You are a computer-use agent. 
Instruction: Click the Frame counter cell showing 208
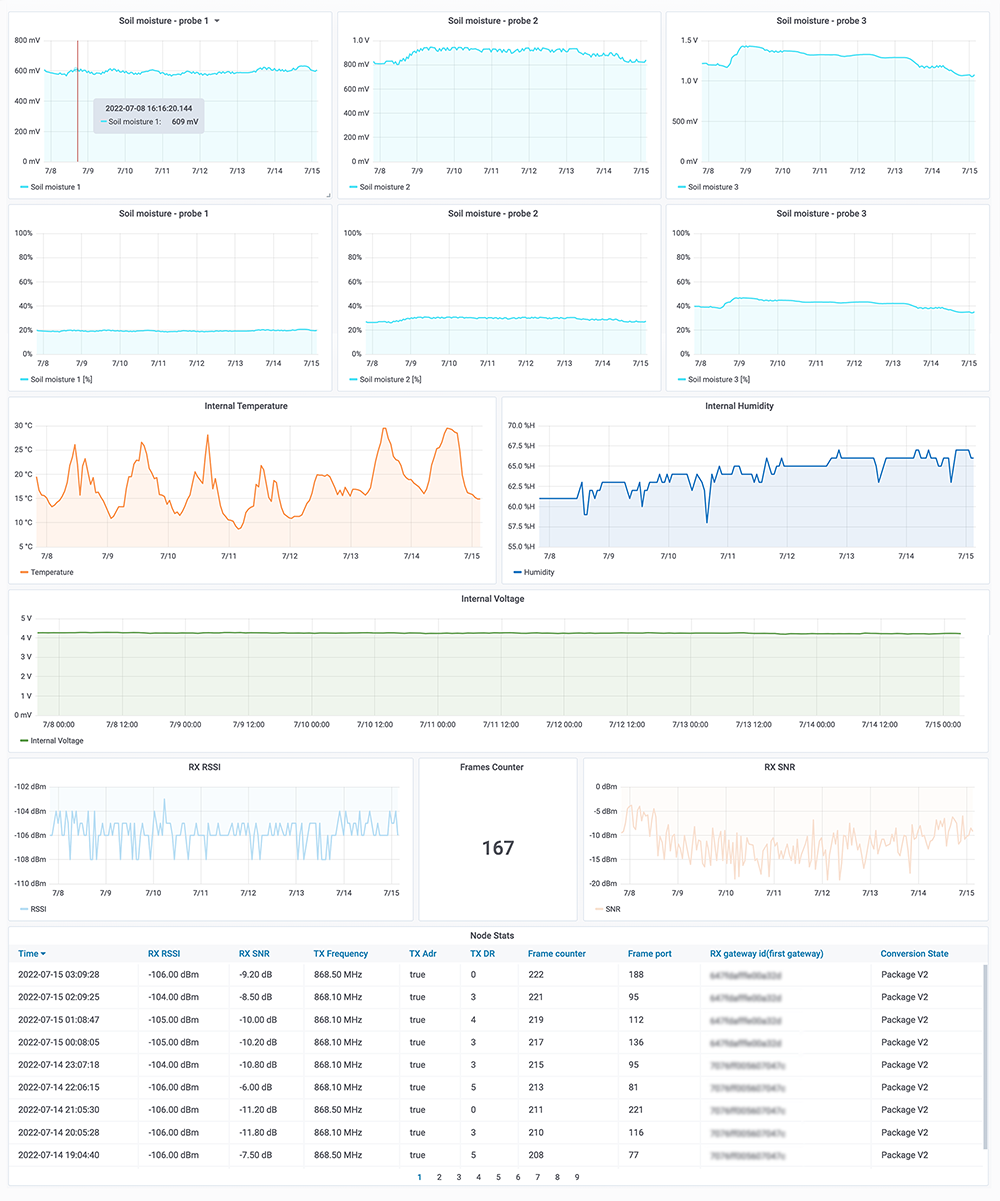(568, 1155)
